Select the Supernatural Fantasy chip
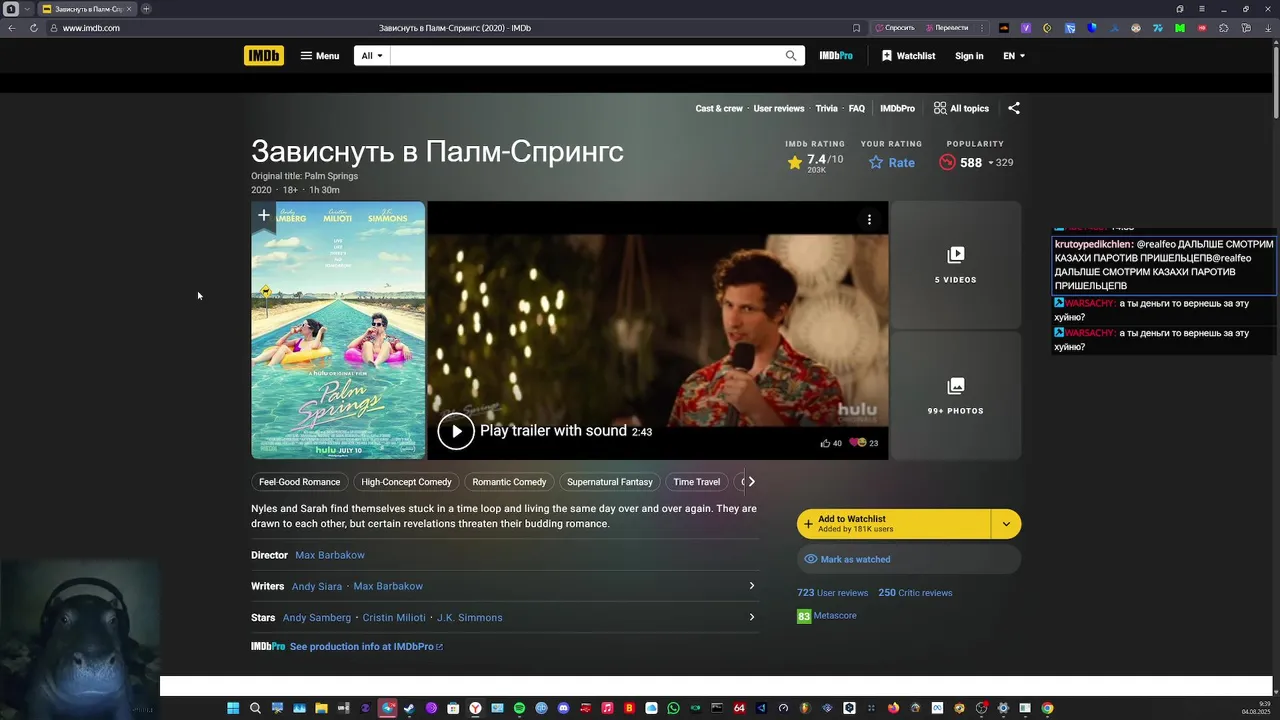1280x720 pixels. pyautogui.click(x=610, y=482)
